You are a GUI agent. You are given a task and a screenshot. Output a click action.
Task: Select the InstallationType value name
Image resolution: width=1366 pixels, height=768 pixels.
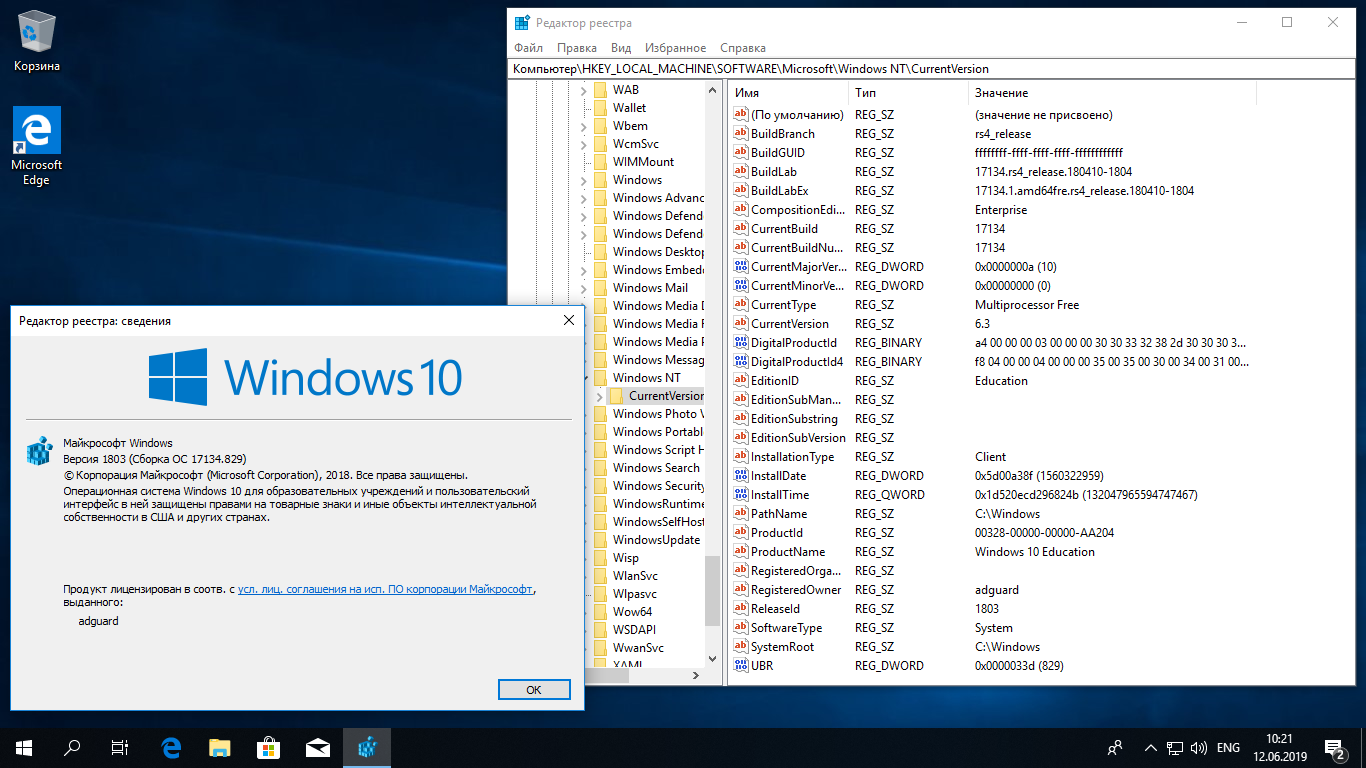(x=792, y=456)
